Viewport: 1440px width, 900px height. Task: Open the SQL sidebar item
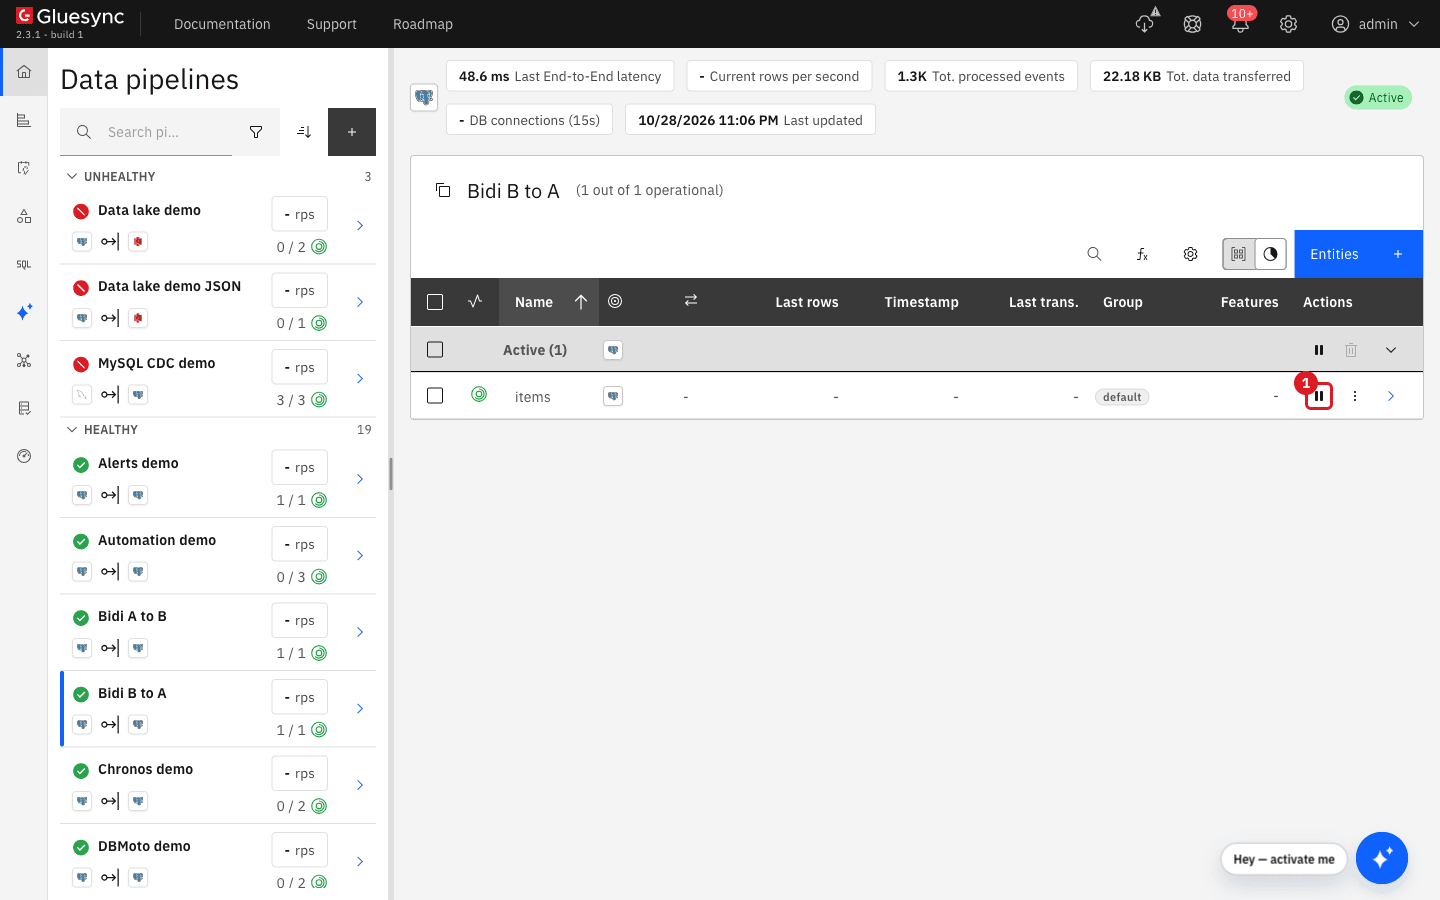tap(24, 264)
